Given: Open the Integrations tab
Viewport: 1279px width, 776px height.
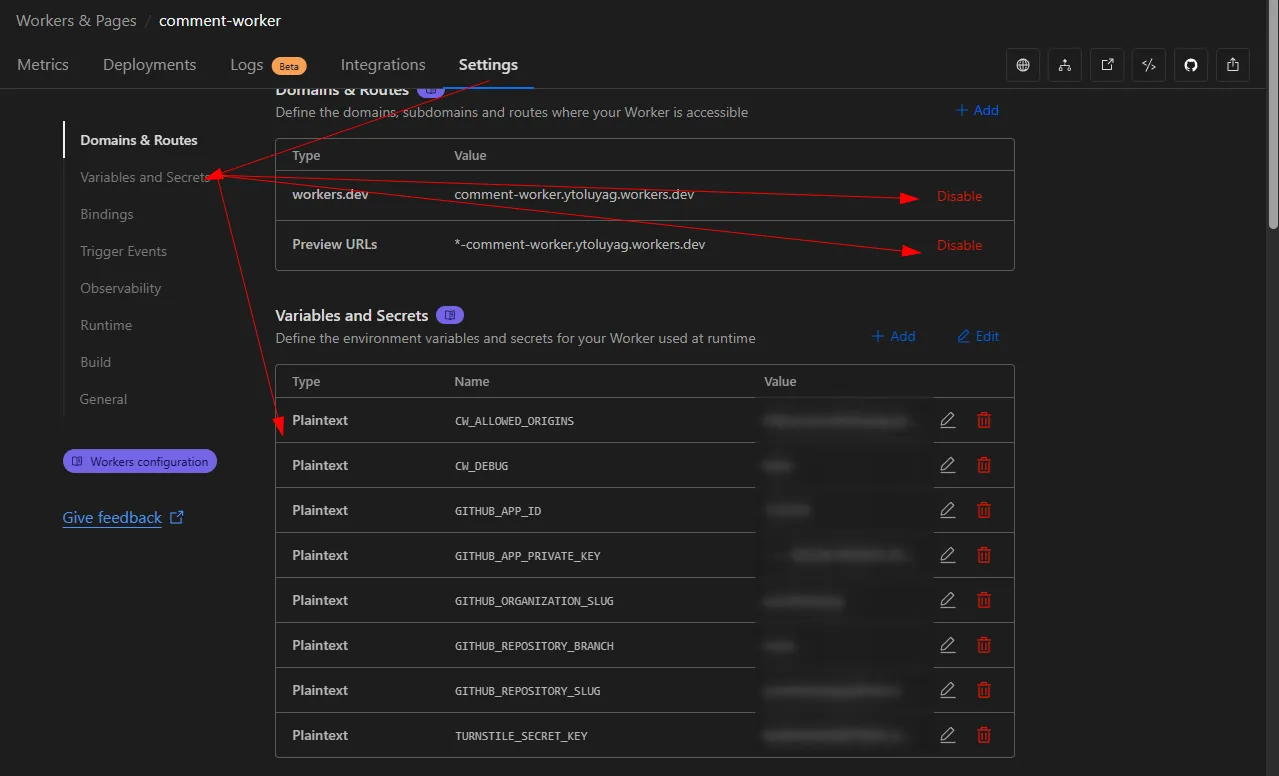Looking at the screenshot, I should 383,65.
